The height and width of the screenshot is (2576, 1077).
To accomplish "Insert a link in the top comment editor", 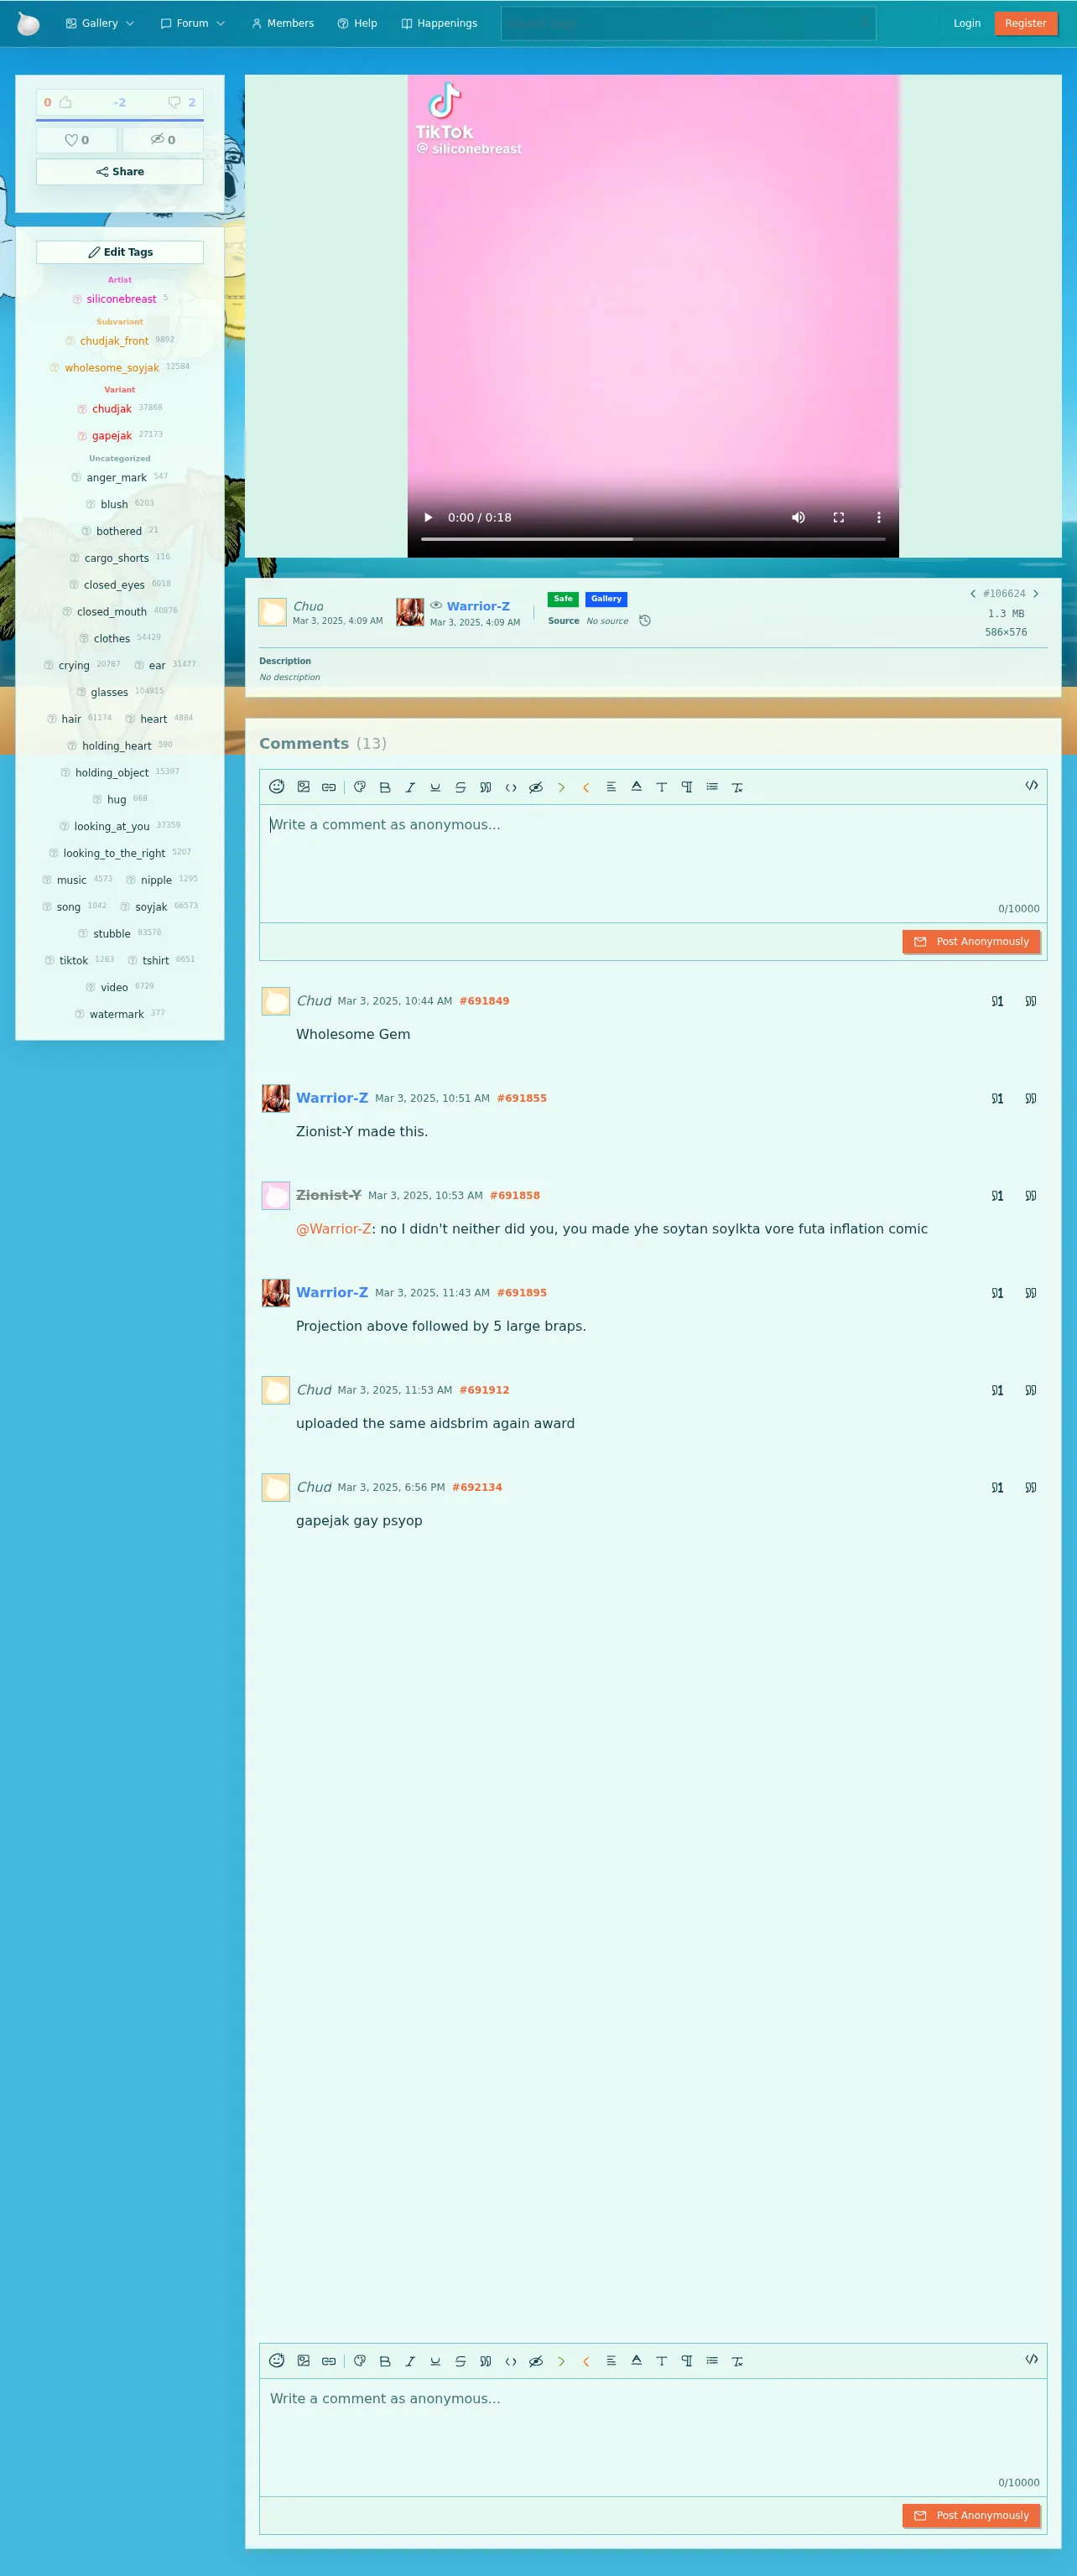I will pyautogui.click(x=329, y=787).
